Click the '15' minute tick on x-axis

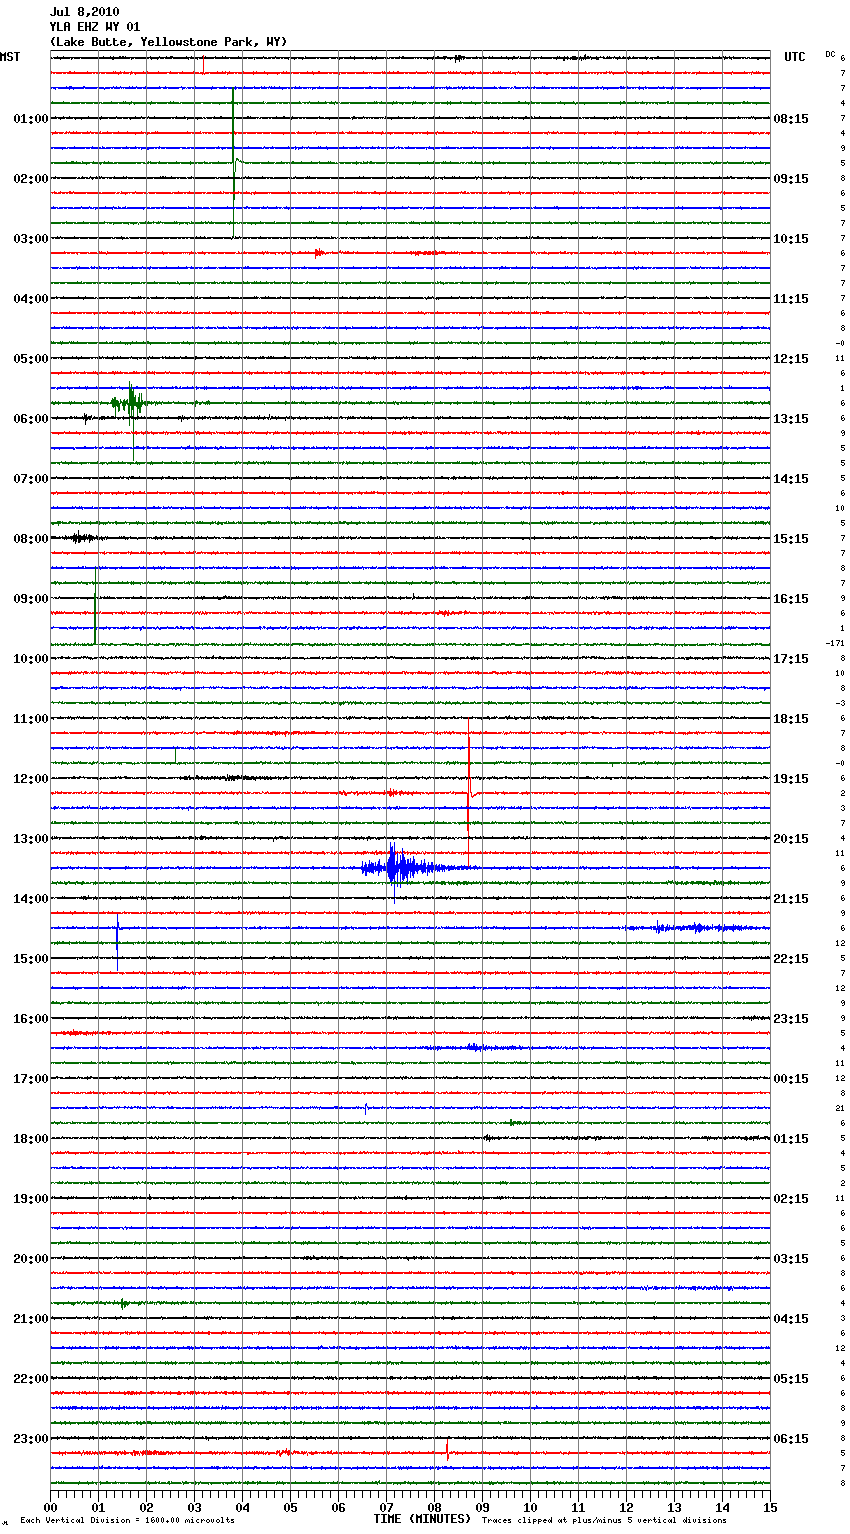[x=770, y=1507]
